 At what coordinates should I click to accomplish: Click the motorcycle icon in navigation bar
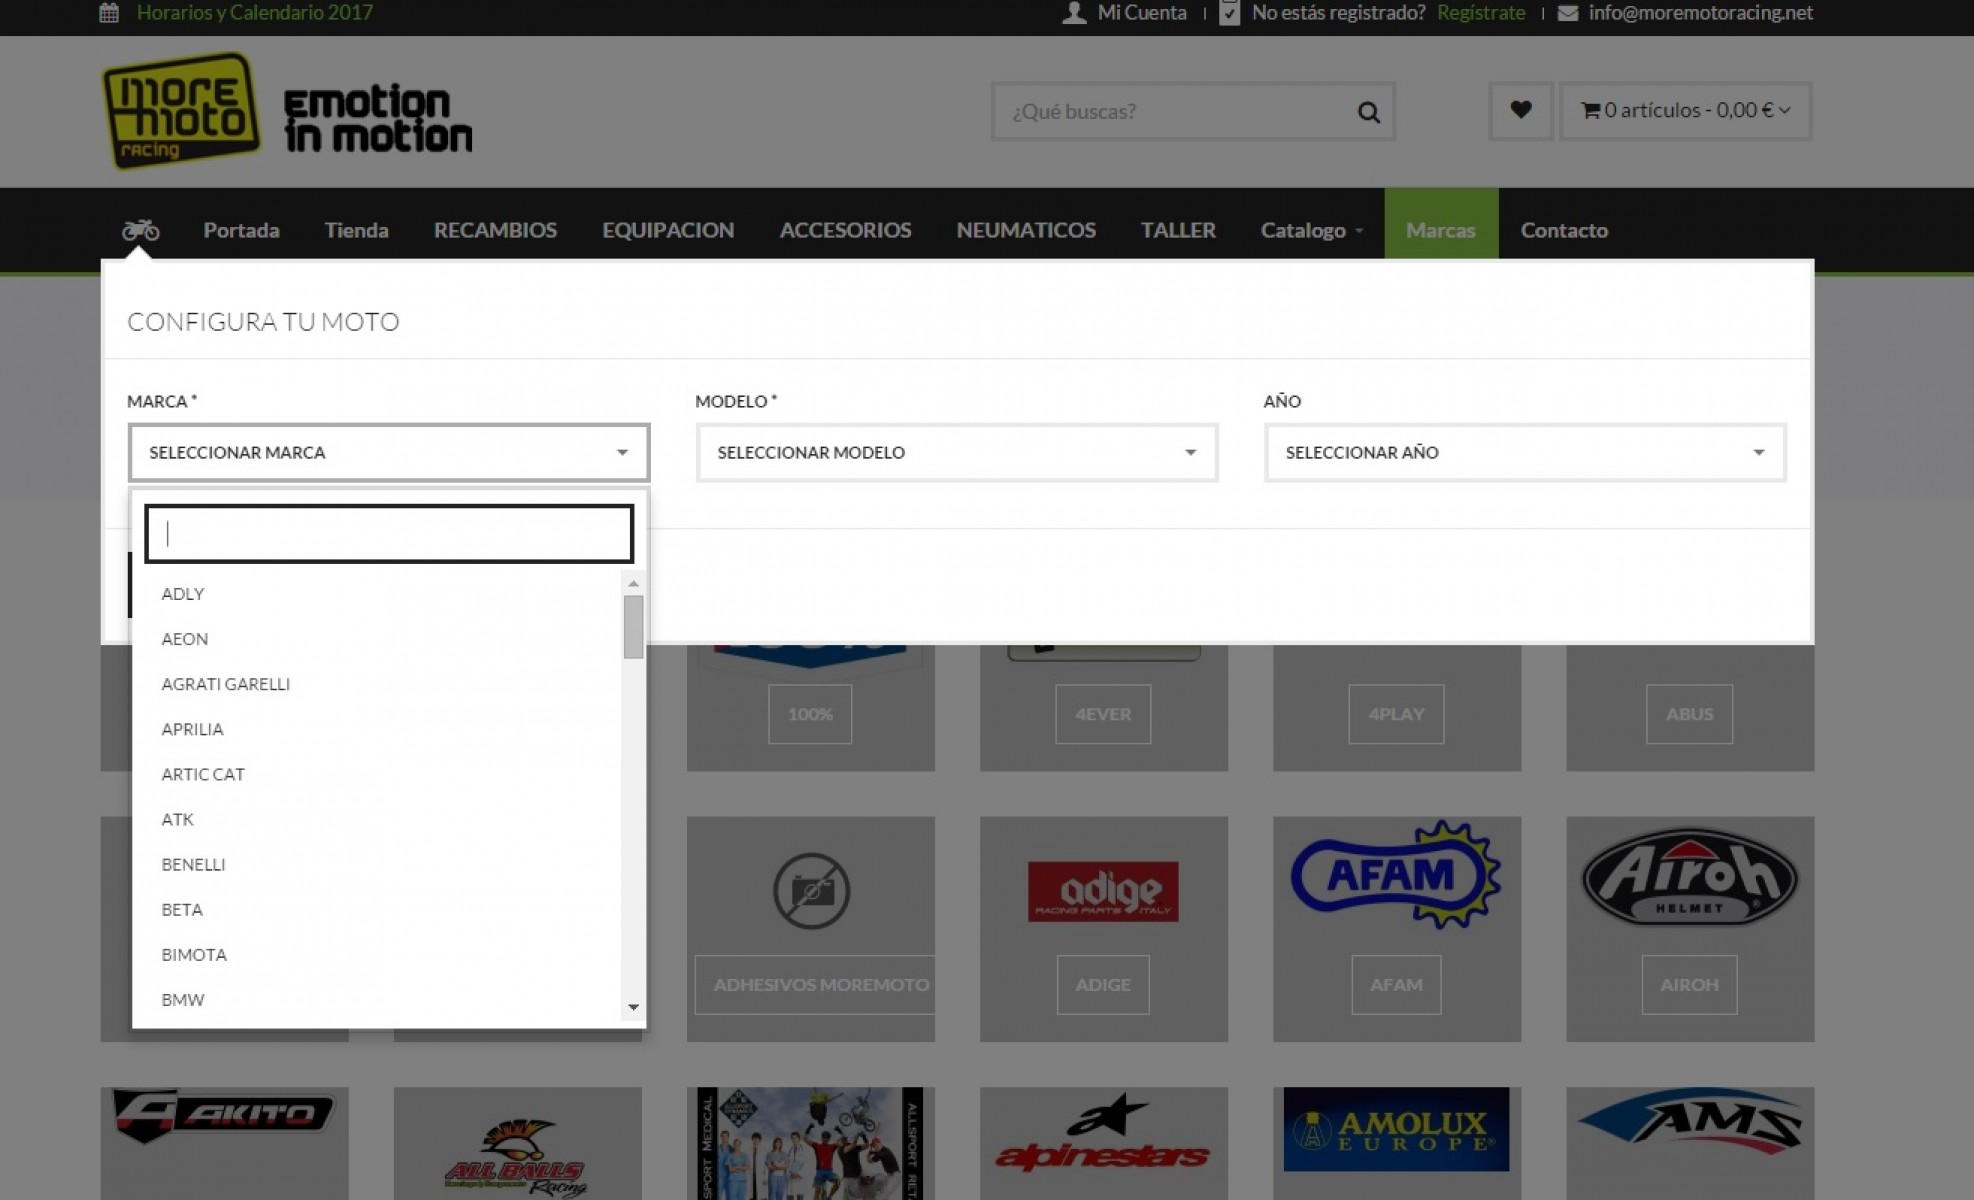[x=141, y=230]
